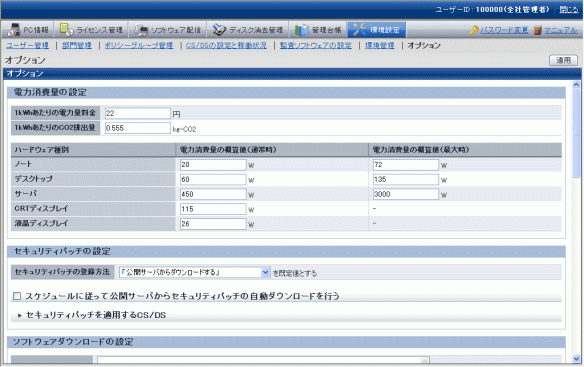584x367 pixels.
Task: Select the 環境設定 wrench icon
Action: tap(360, 30)
